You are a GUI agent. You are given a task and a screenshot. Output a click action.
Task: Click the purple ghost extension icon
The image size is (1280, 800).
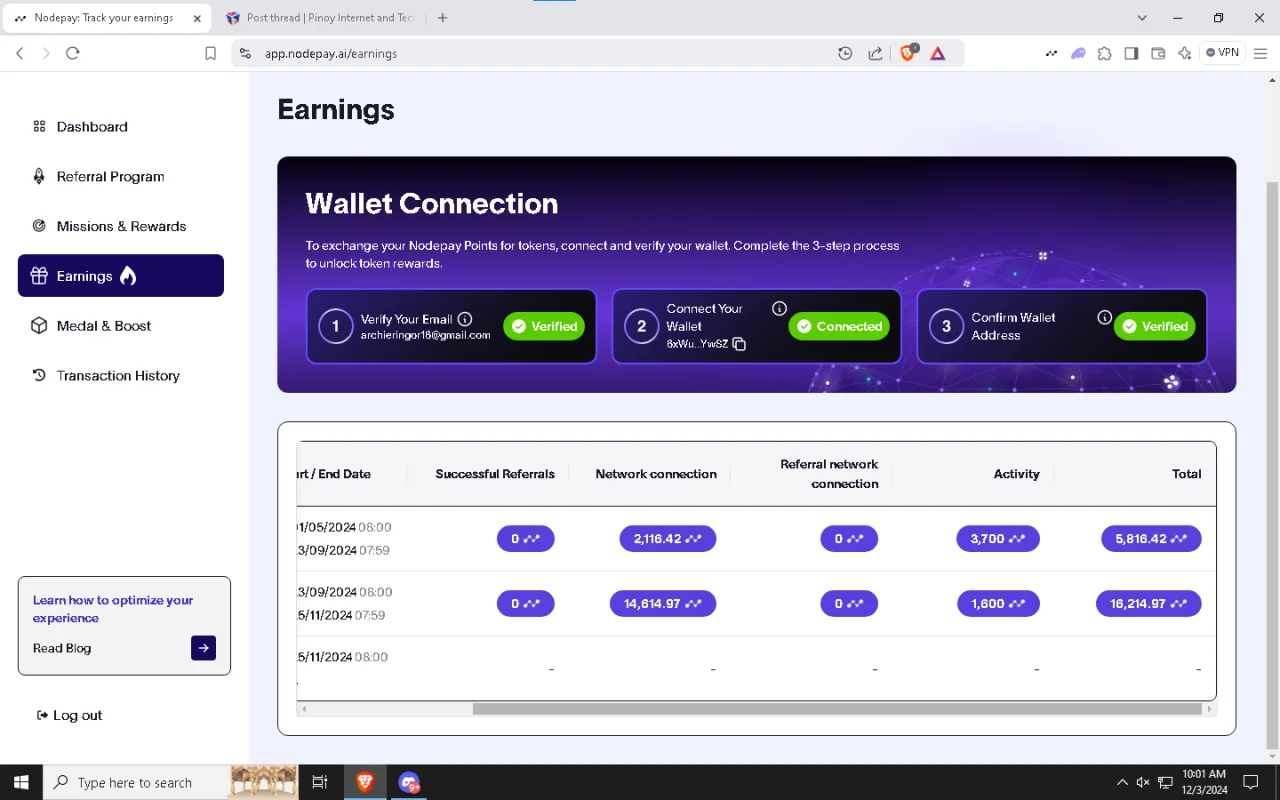point(1078,53)
